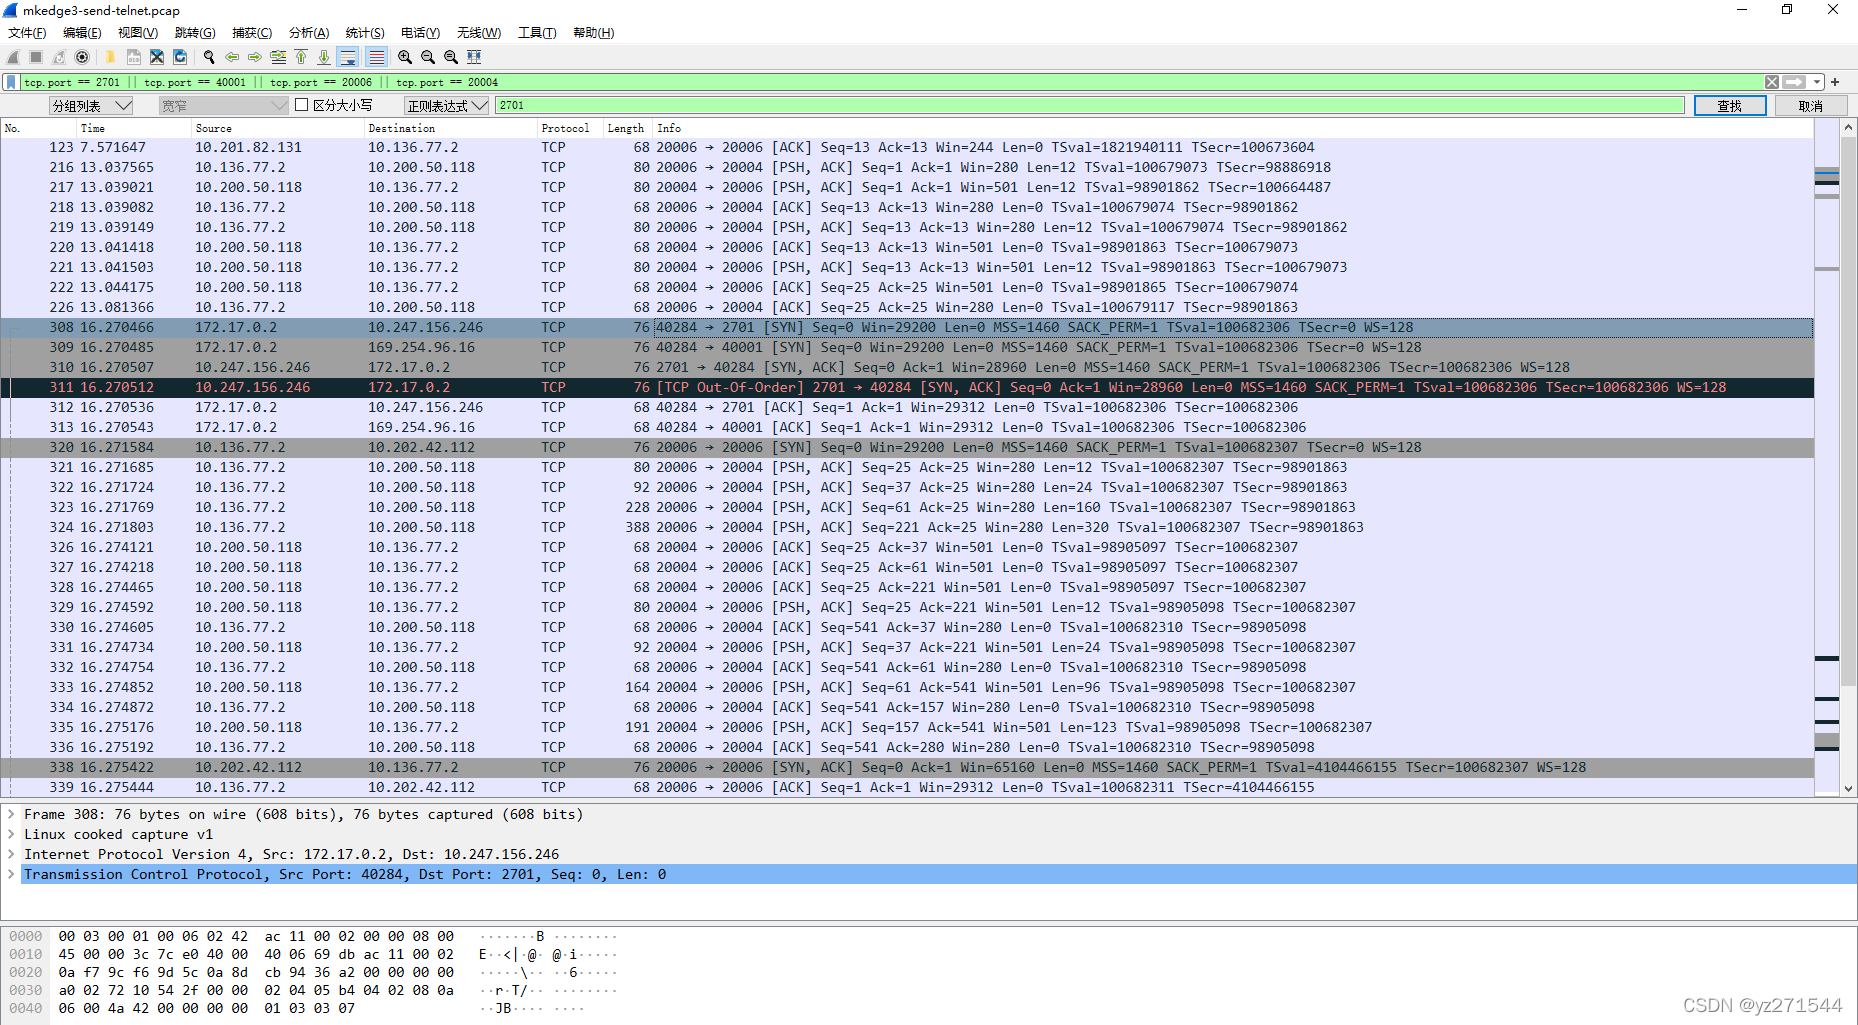The height and width of the screenshot is (1025, 1858).
Task: Open the 跳转(G) menu
Action: click(195, 33)
